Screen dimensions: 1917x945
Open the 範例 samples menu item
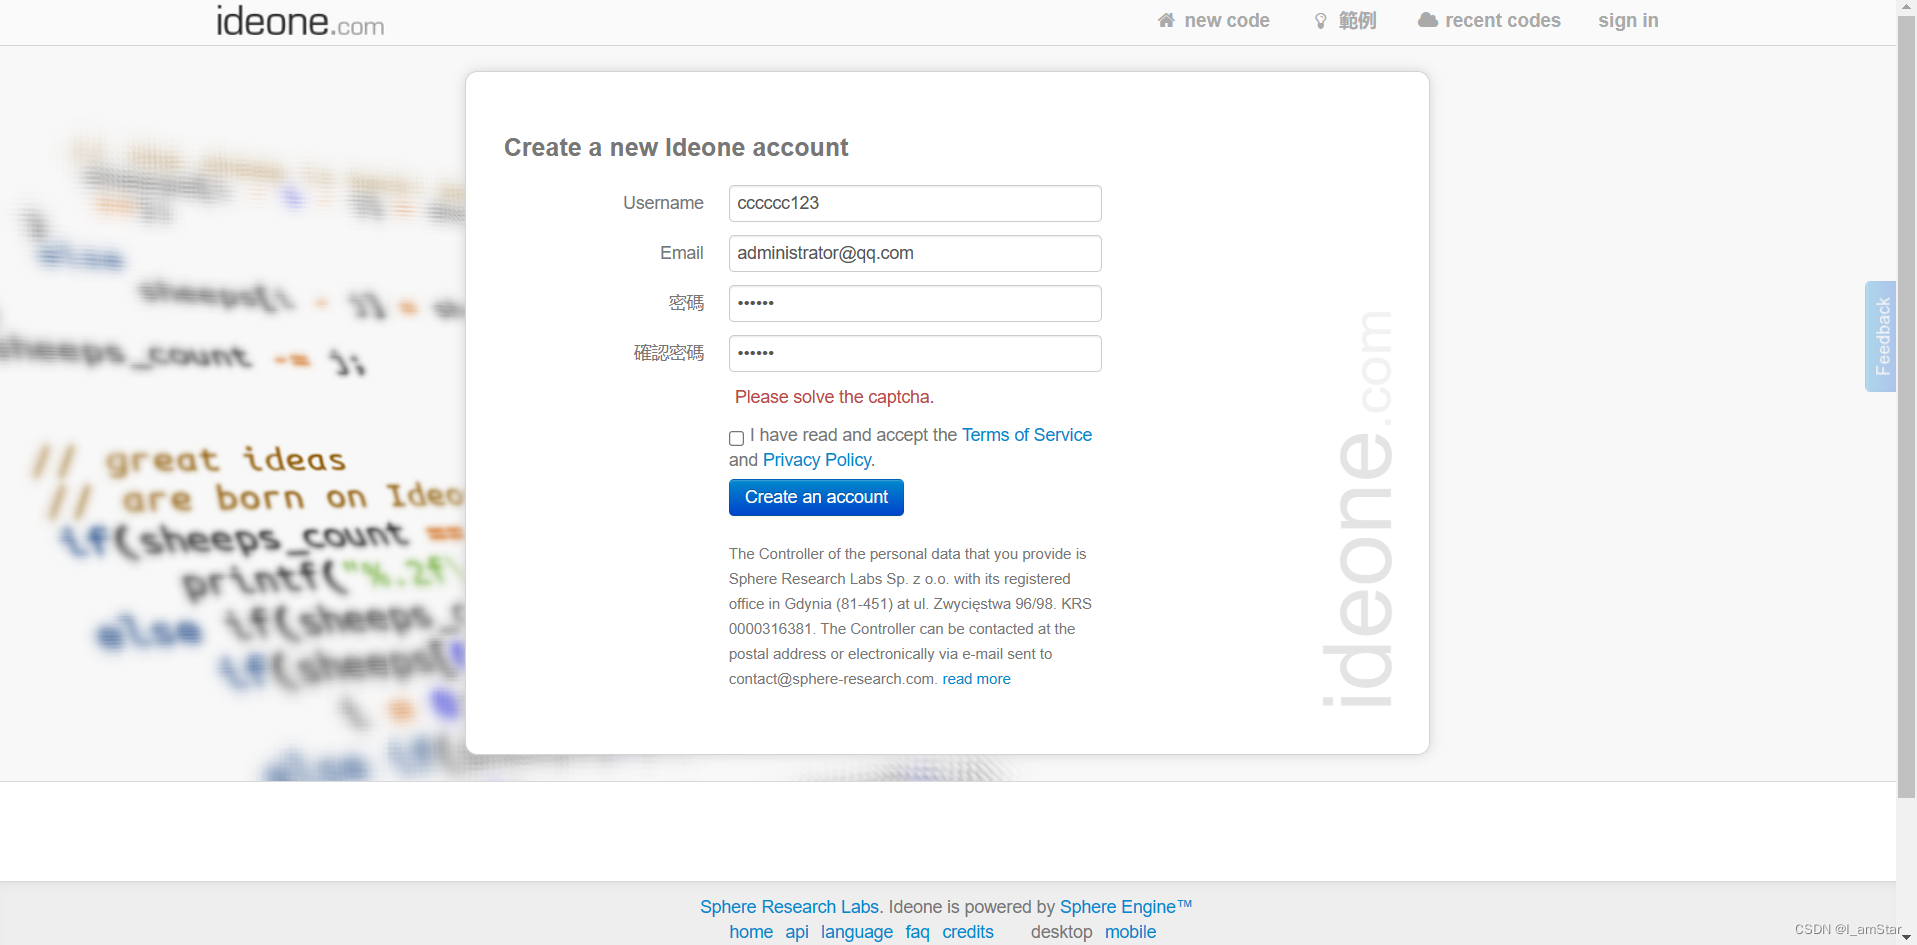coord(1345,20)
